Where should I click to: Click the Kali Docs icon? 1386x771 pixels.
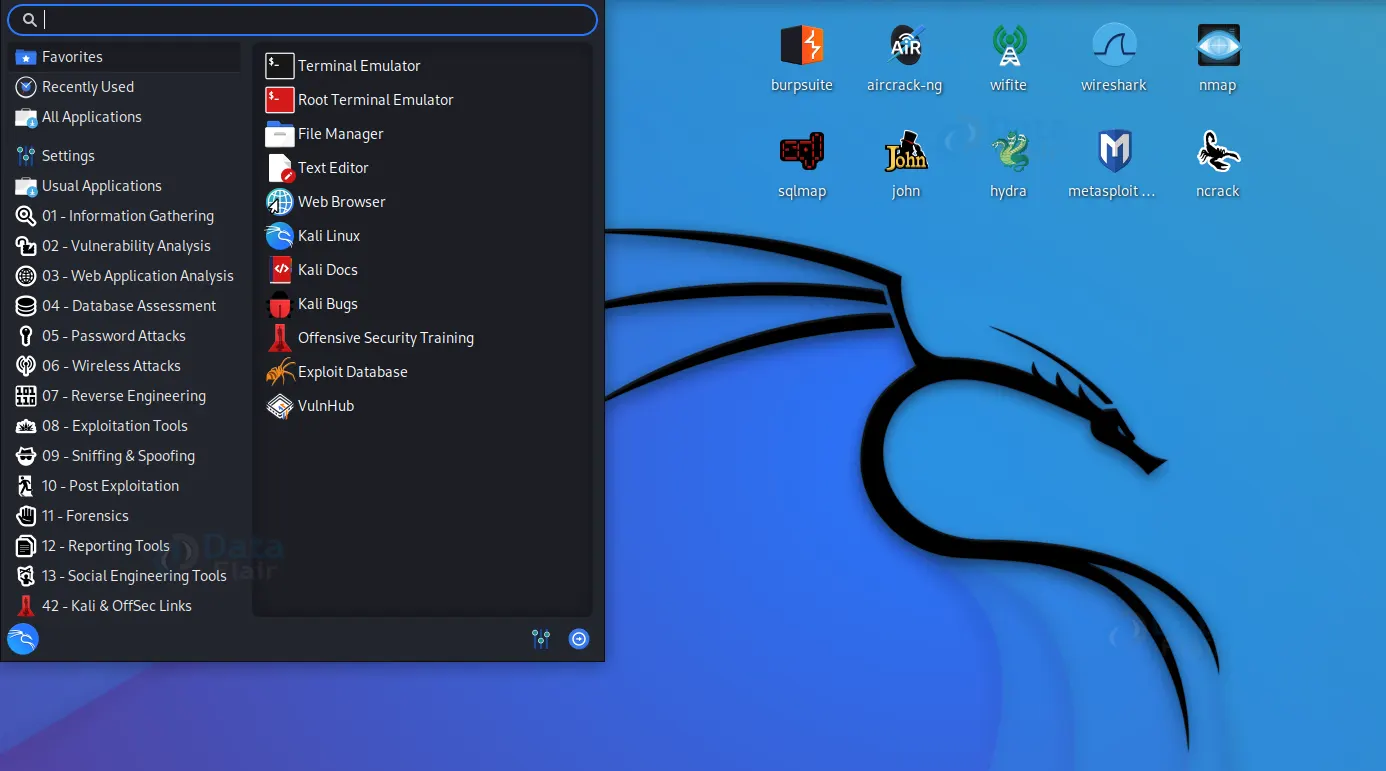pos(279,270)
